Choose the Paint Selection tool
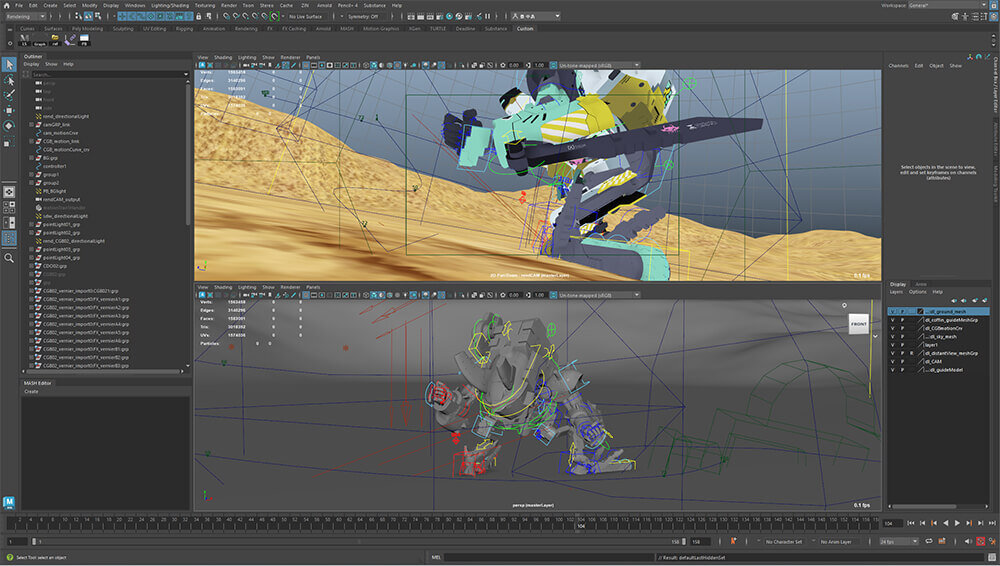 (9, 95)
